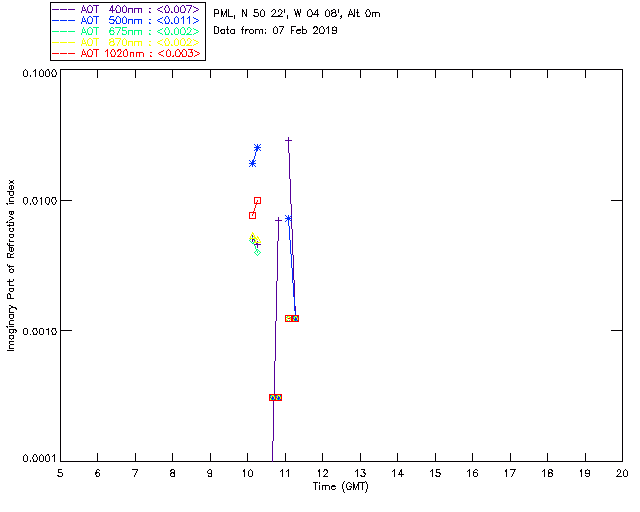Click the AOT 1020nm legend entry

click(x=126, y=53)
